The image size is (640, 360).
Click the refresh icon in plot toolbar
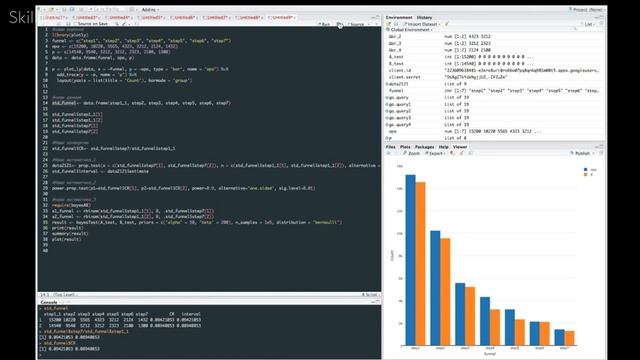point(601,153)
